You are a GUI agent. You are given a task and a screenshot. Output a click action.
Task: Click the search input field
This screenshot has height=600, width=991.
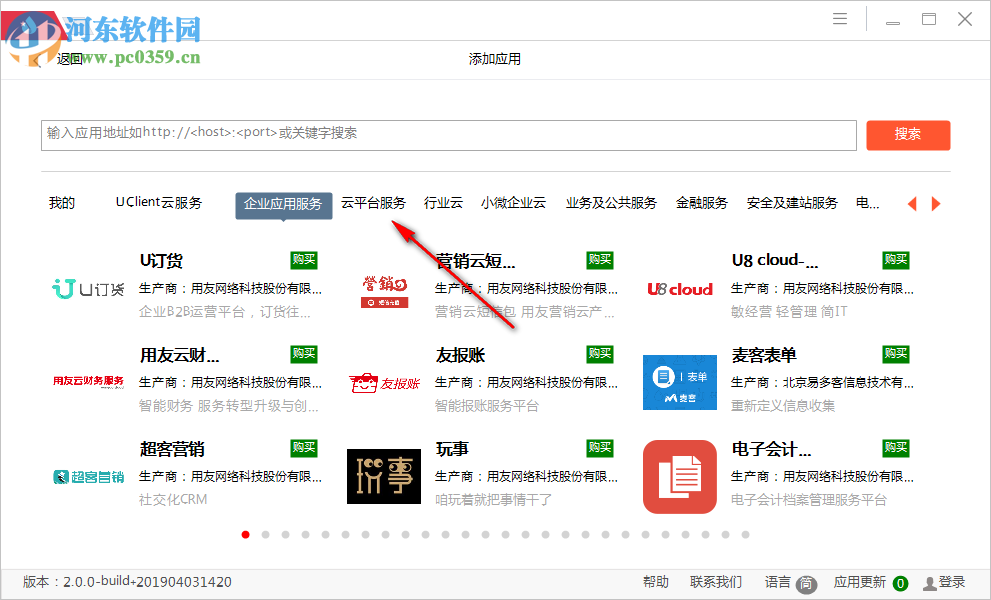448,135
